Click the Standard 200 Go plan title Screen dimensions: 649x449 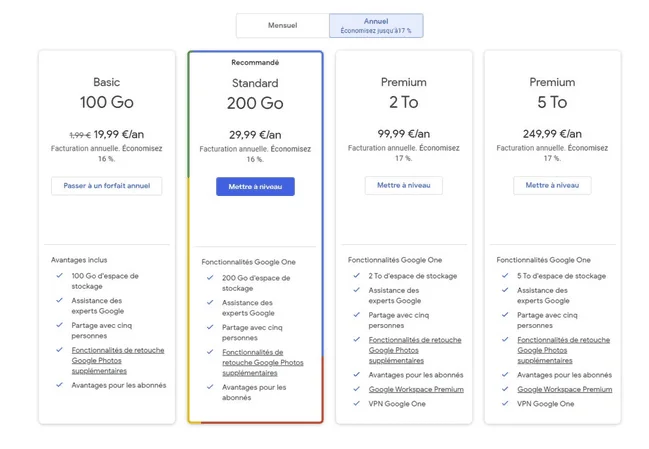[255, 94]
